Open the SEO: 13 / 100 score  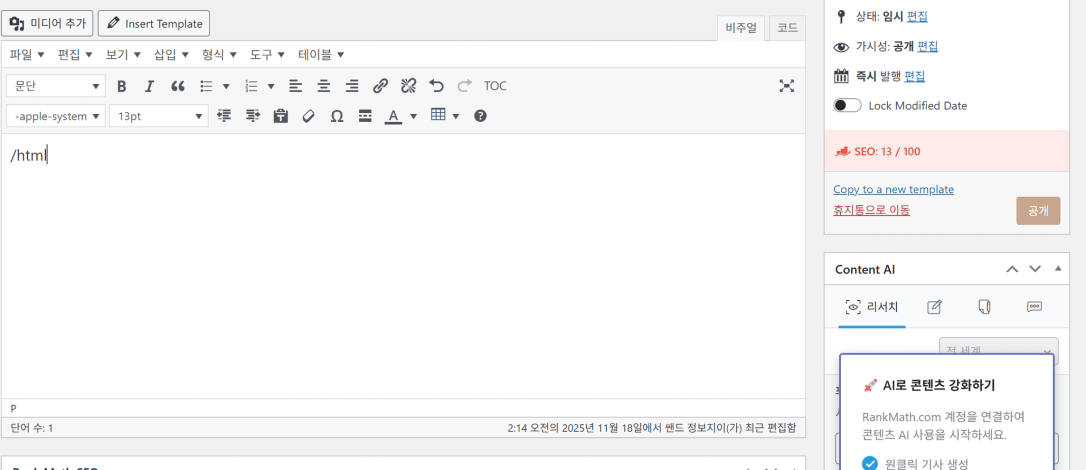coord(888,152)
